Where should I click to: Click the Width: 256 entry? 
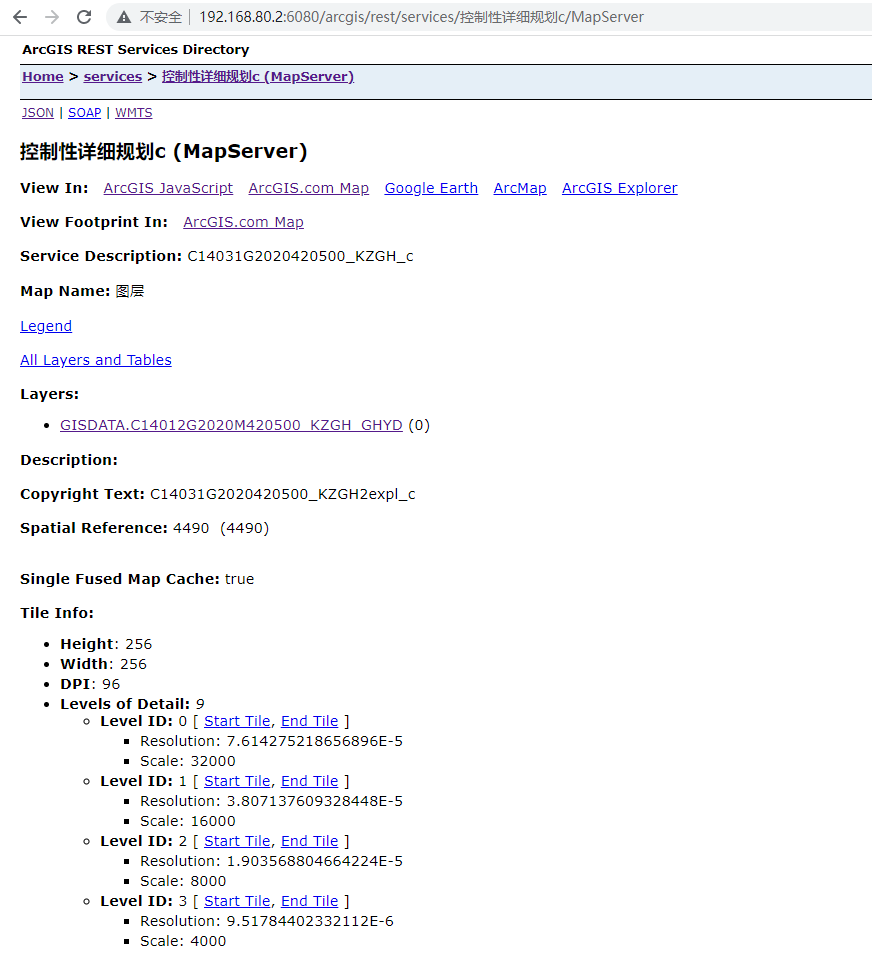click(103, 664)
